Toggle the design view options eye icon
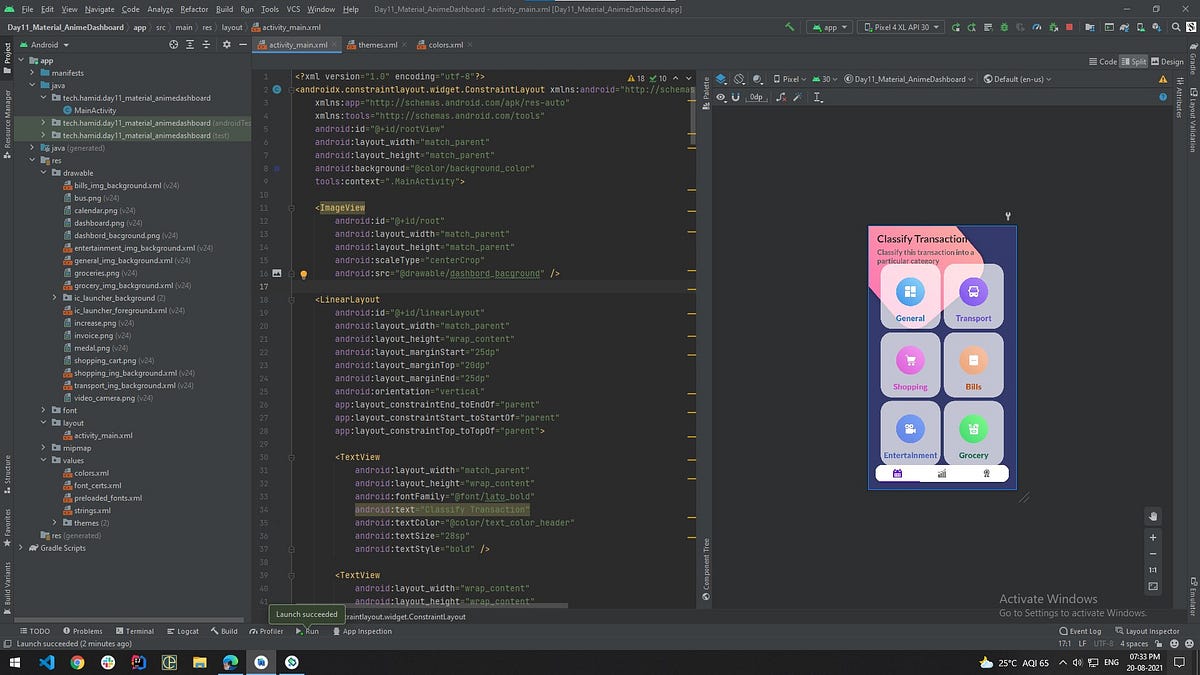 (721, 97)
